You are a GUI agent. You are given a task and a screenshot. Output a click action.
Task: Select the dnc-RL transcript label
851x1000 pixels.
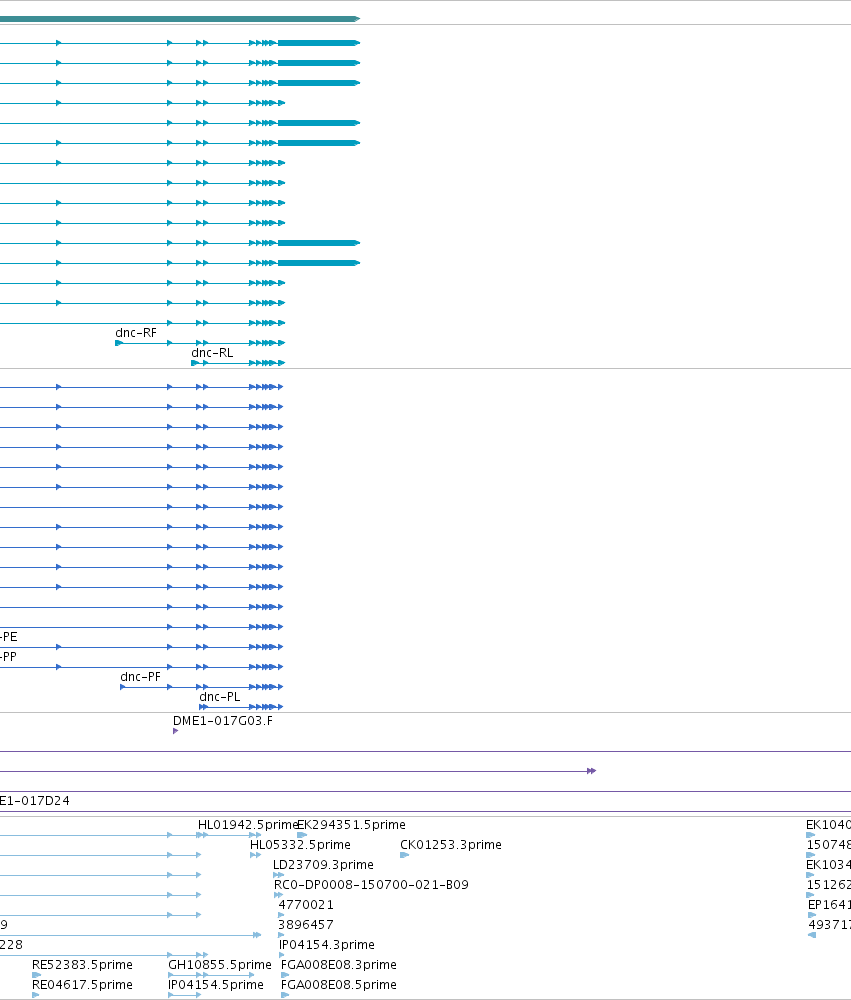[x=212, y=353]
